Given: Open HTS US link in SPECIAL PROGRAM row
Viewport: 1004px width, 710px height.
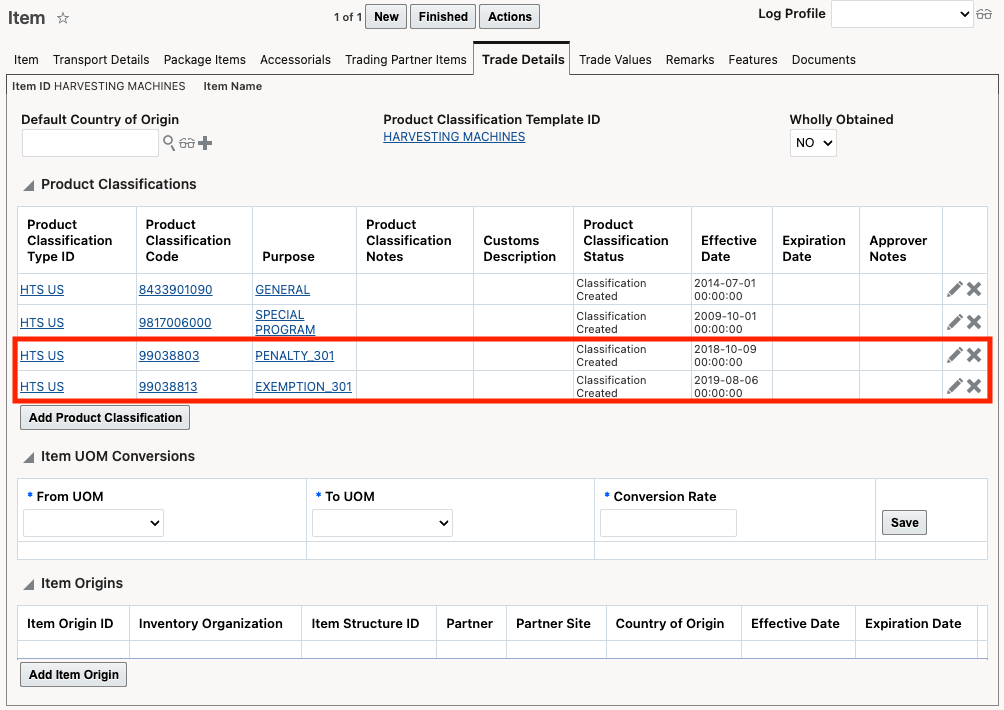Looking at the screenshot, I should click(x=42, y=323).
